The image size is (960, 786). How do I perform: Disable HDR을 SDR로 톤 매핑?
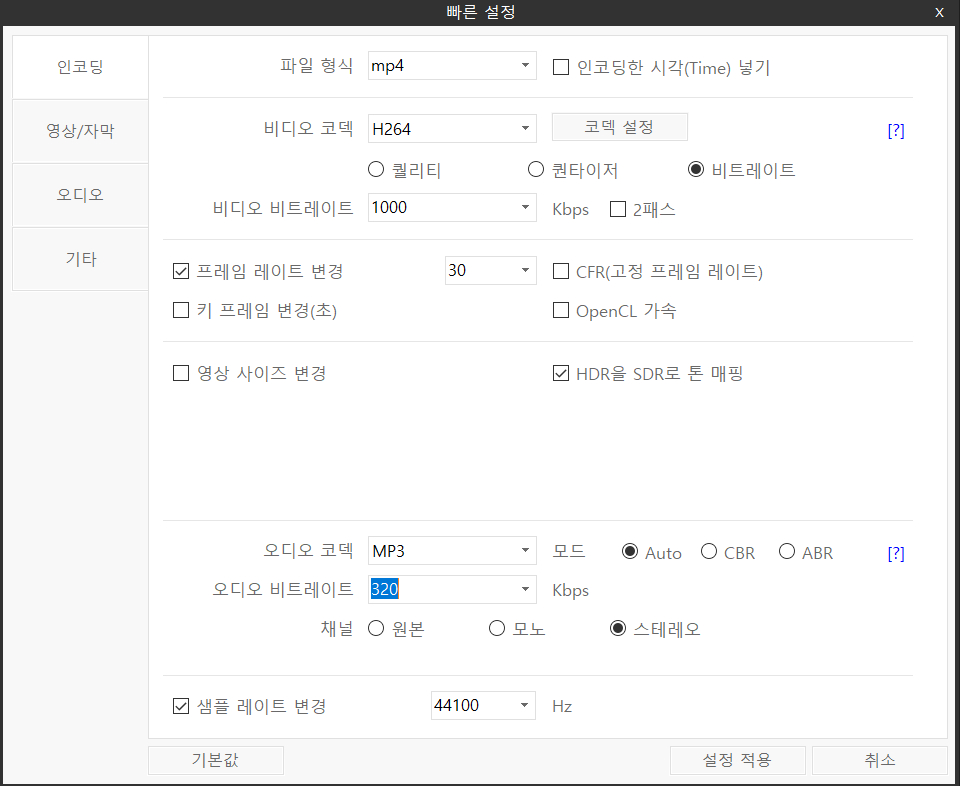tap(561, 372)
